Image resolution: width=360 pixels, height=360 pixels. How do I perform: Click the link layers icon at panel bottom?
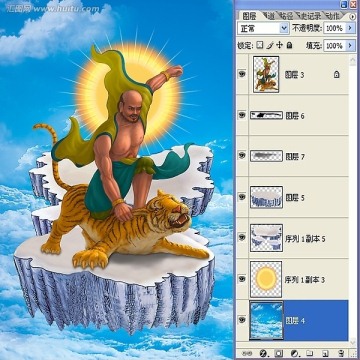click(x=245, y=353)
